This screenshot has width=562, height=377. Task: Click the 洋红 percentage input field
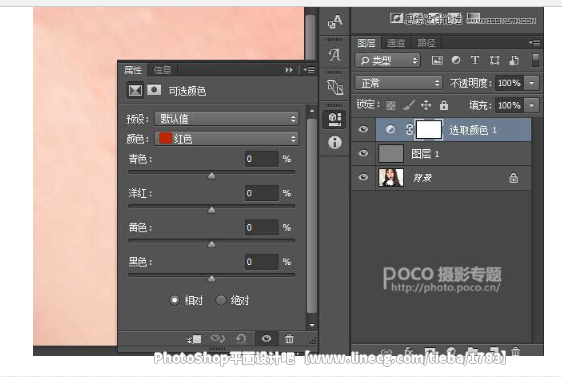pos(262,193)
